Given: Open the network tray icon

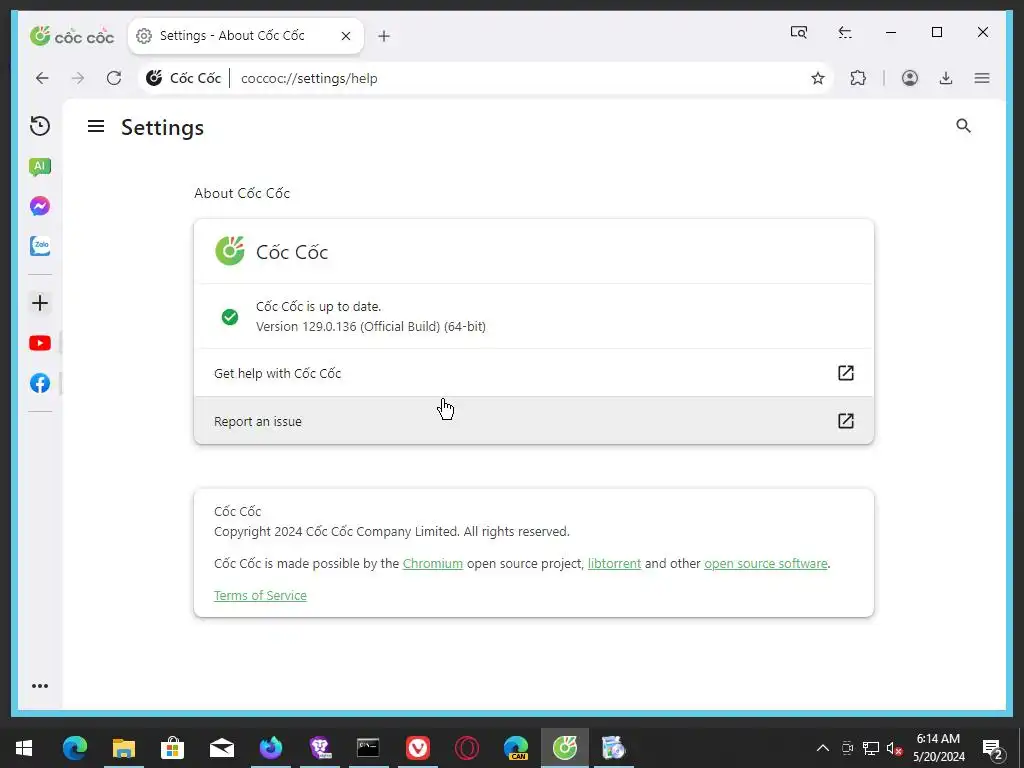Looking at the screenshot, I should coord(871,748).
